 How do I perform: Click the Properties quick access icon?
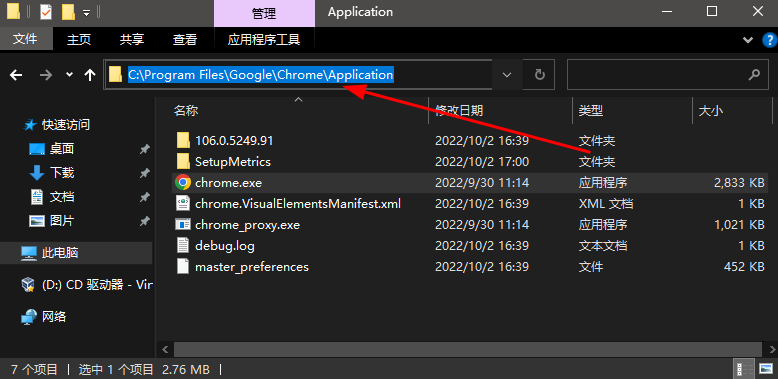coord(45,12)
